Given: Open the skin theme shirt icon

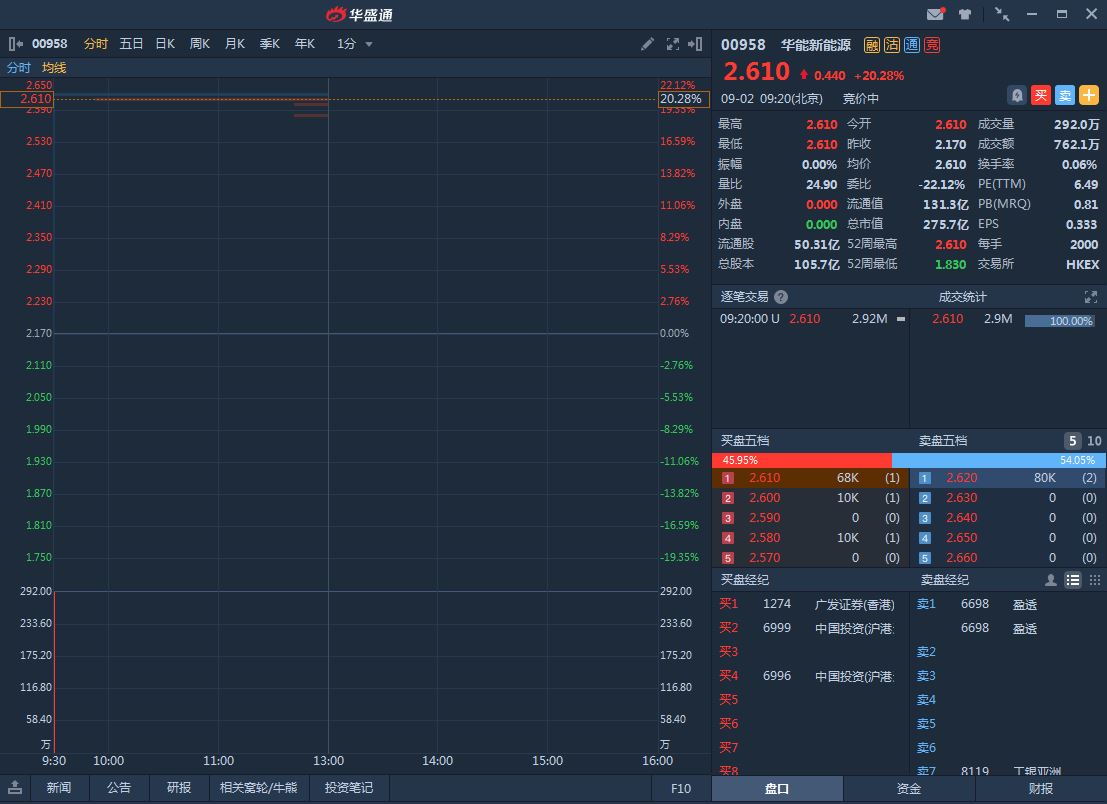Looking at the screenshot, I should pyautogui.click(x=965, y=14).
